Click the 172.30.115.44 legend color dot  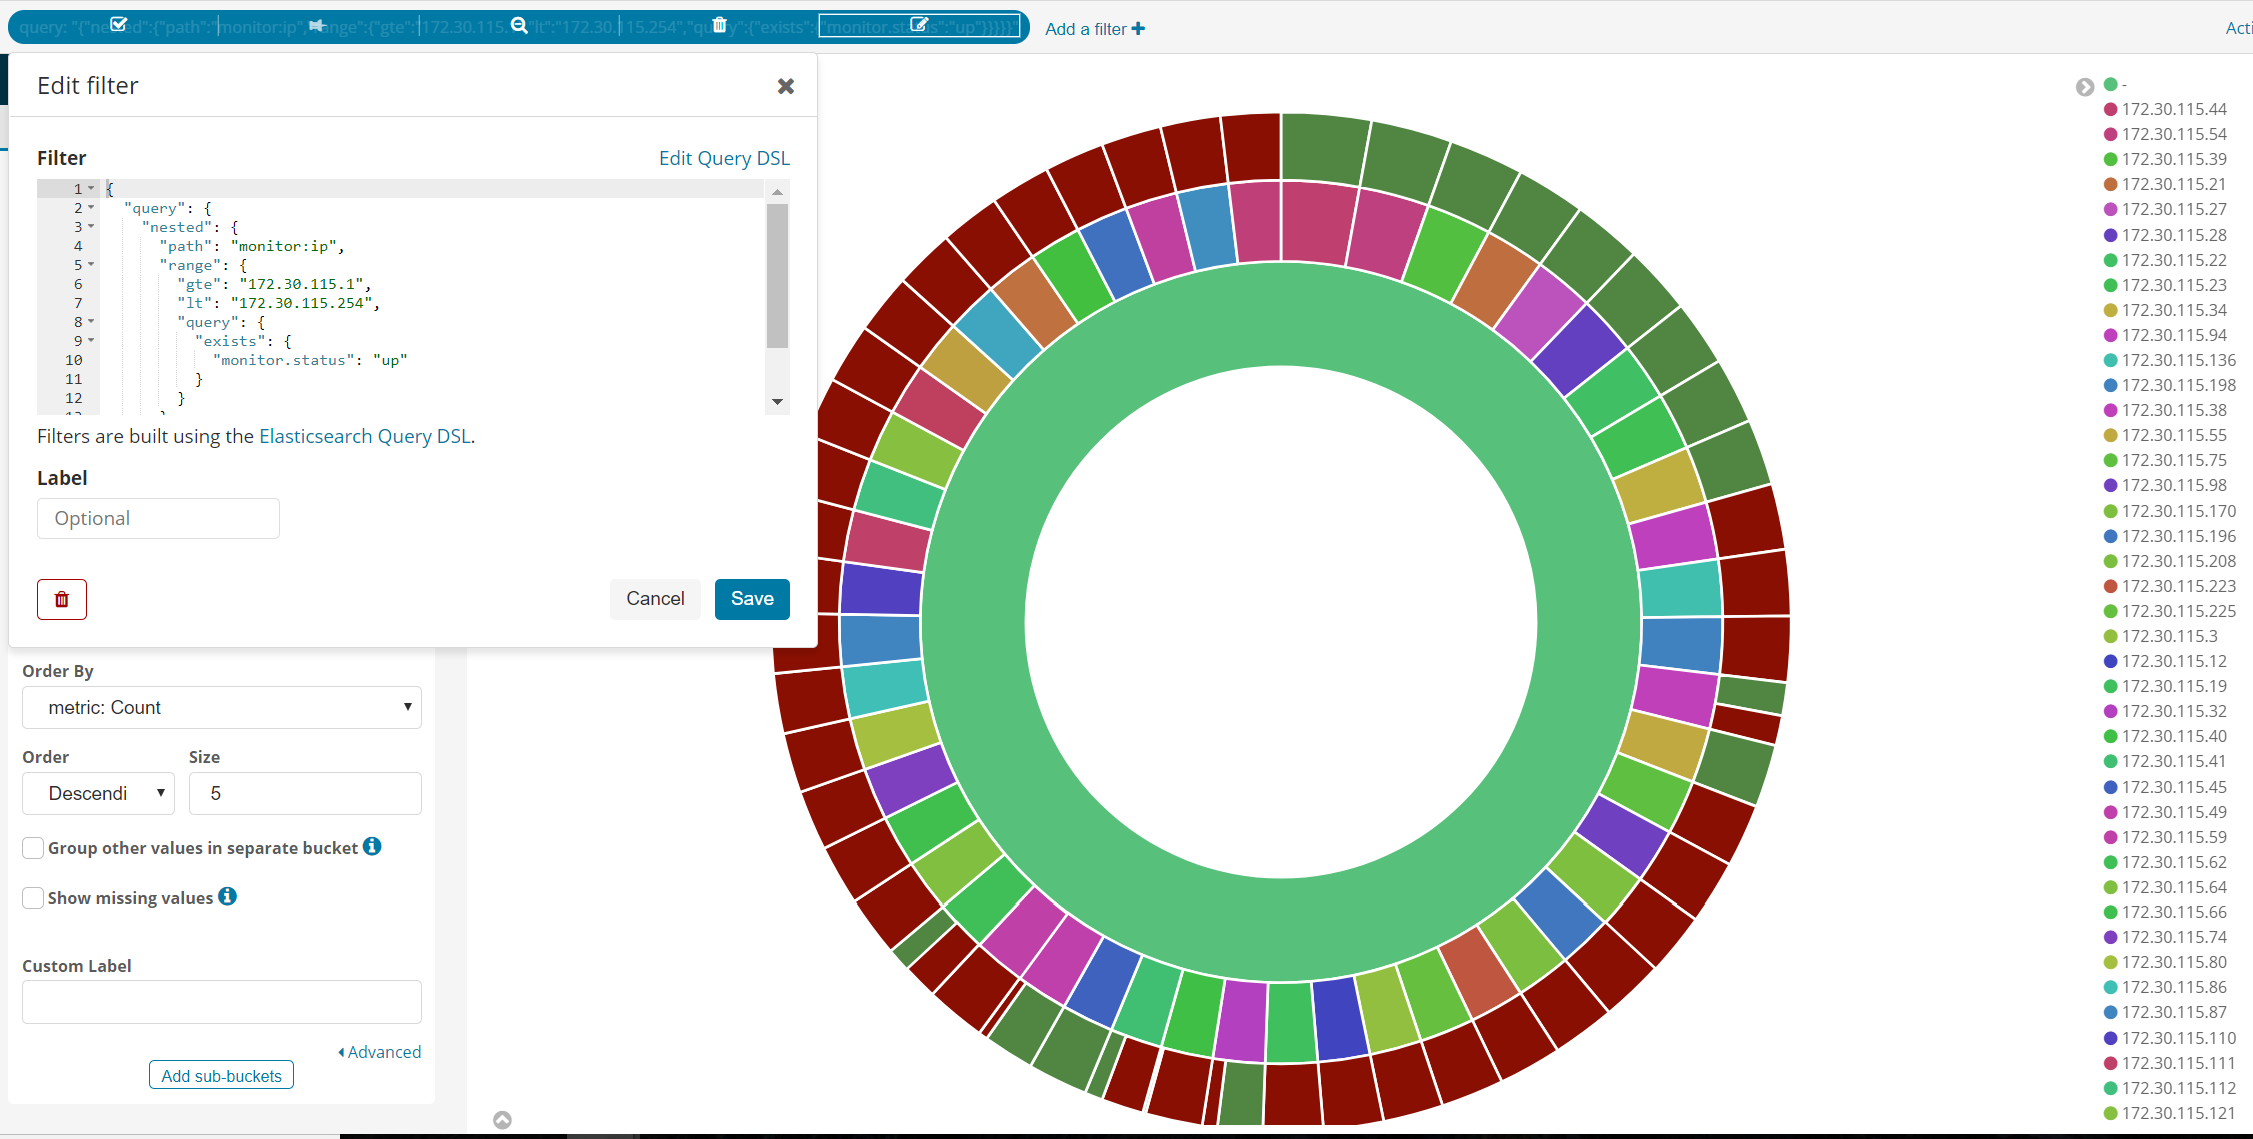click(2111, 109)
